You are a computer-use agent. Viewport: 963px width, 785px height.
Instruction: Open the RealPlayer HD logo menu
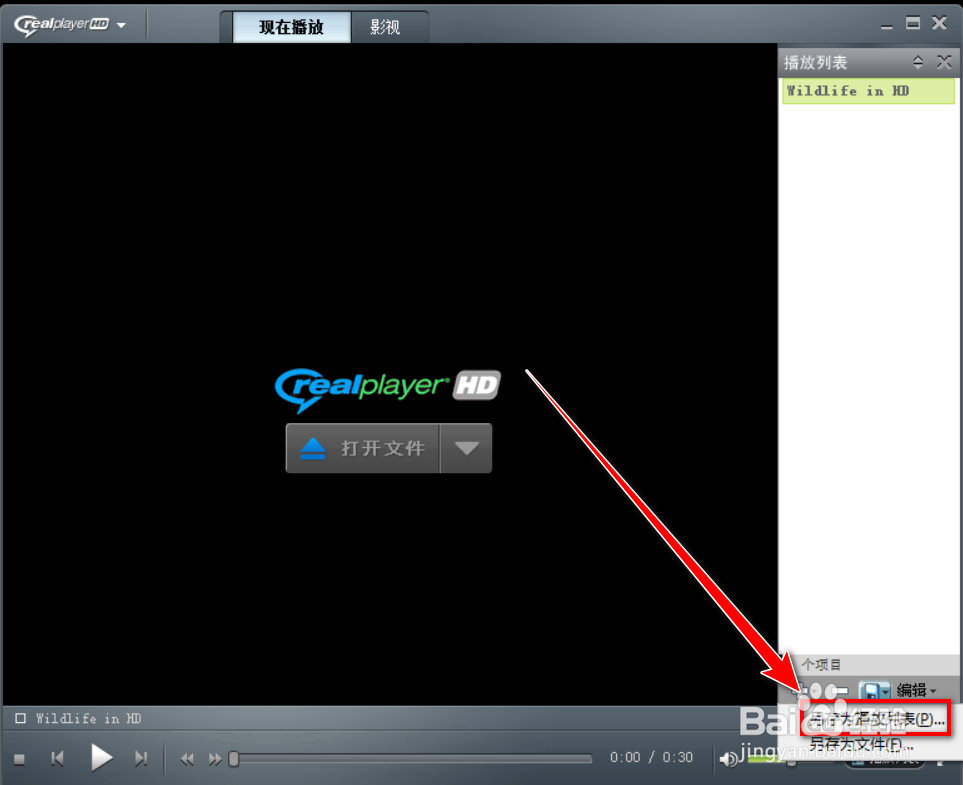pos(69,25)
